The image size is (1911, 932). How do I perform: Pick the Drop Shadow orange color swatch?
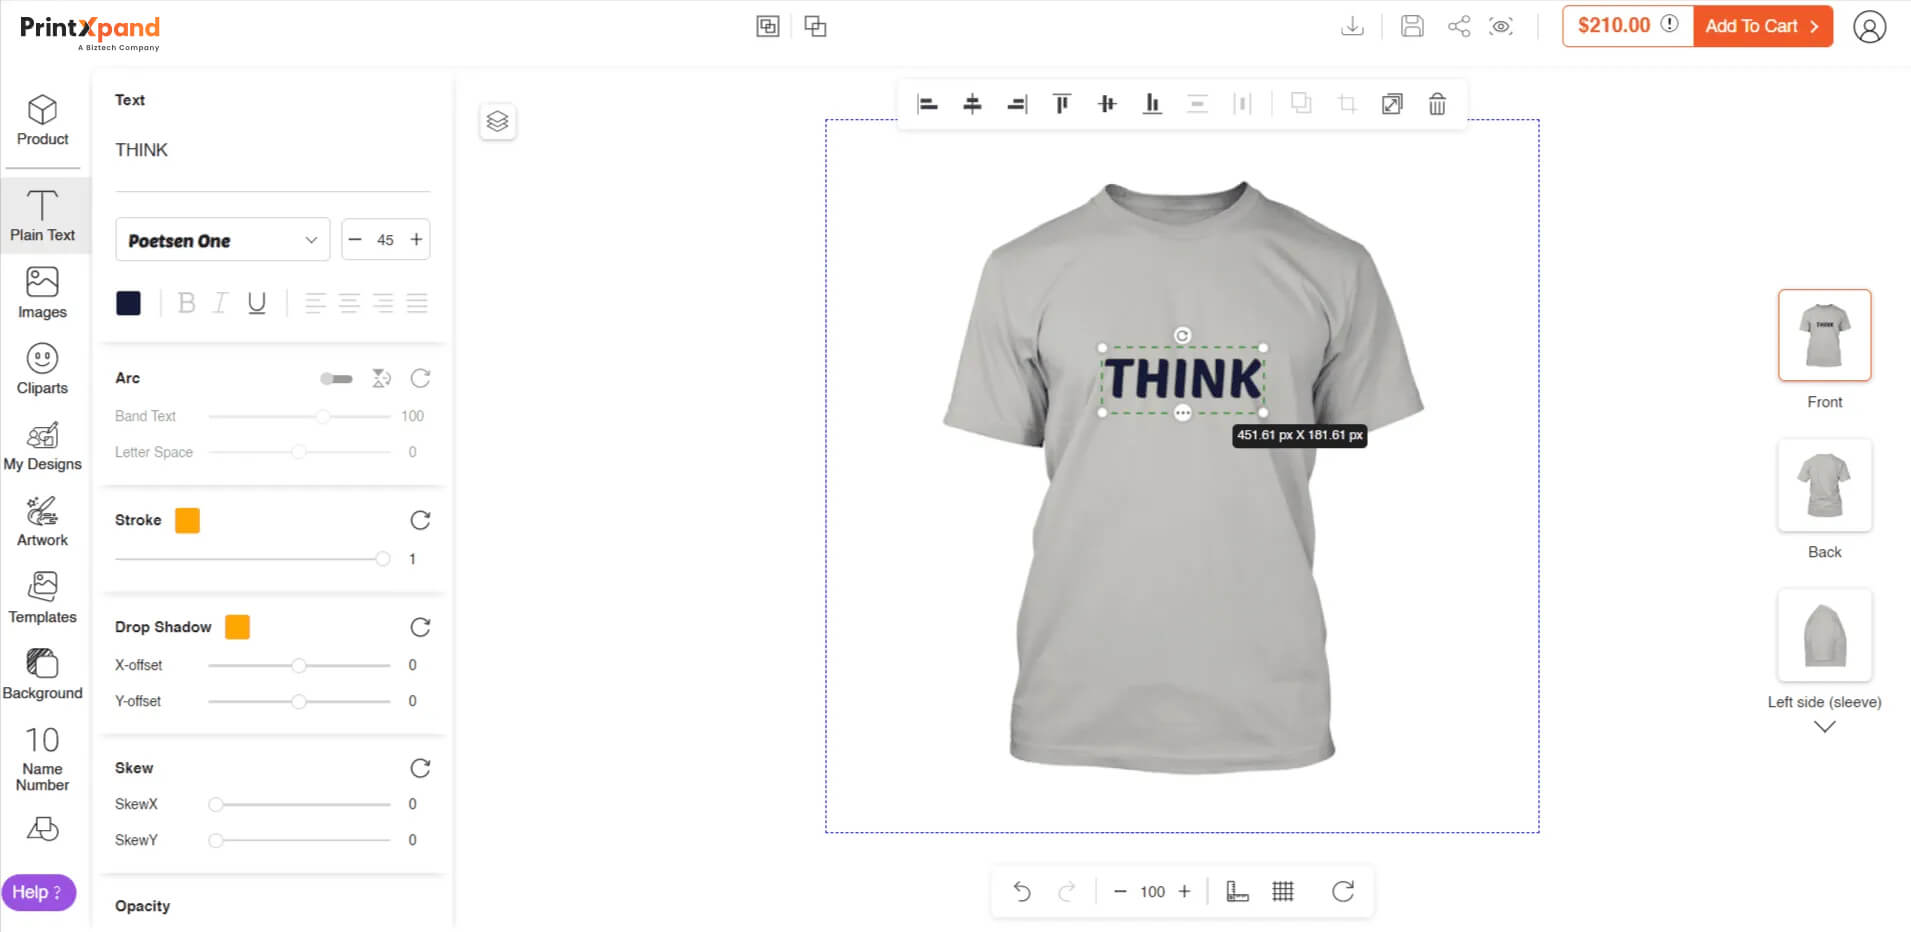pyautogui.click(x=237, y=627)
